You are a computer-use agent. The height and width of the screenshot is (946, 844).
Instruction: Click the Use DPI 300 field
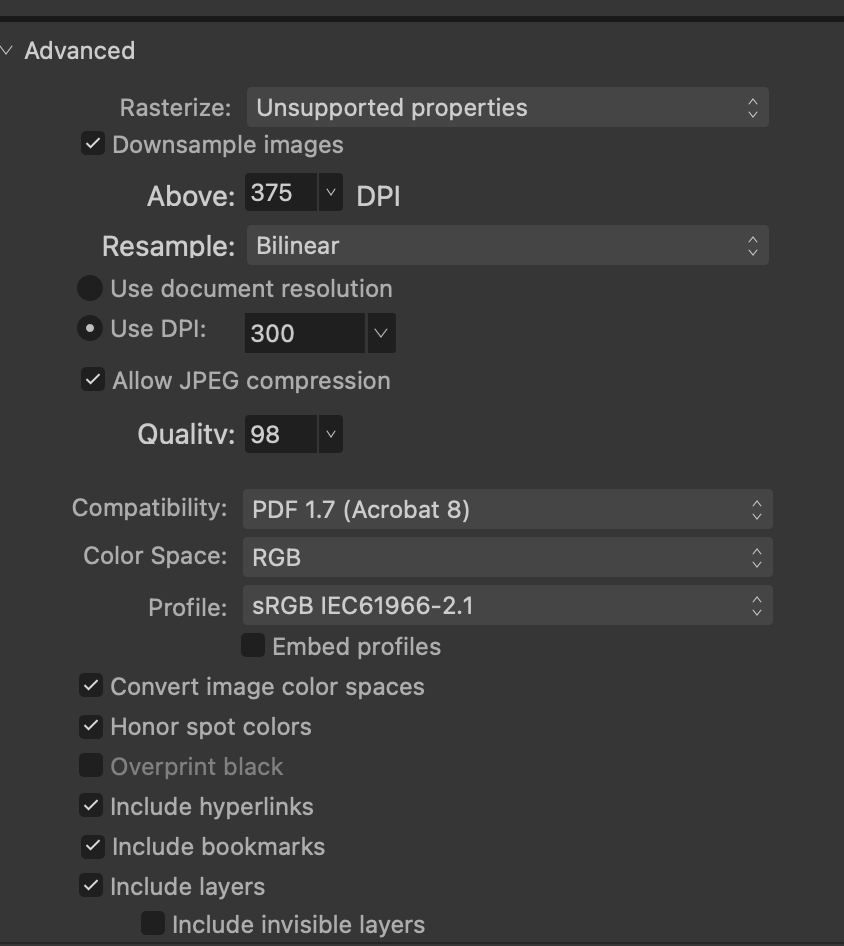[x=305, y=333]
